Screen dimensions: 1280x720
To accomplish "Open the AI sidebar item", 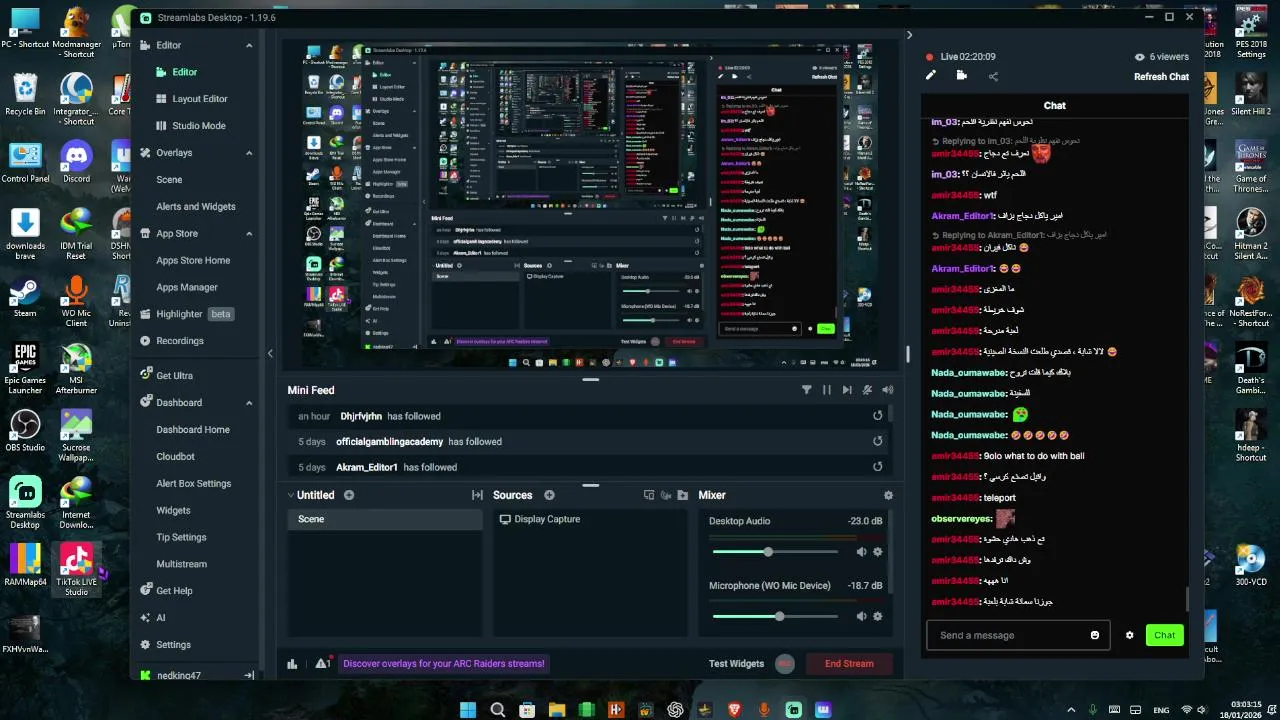I will pos(152,618).
